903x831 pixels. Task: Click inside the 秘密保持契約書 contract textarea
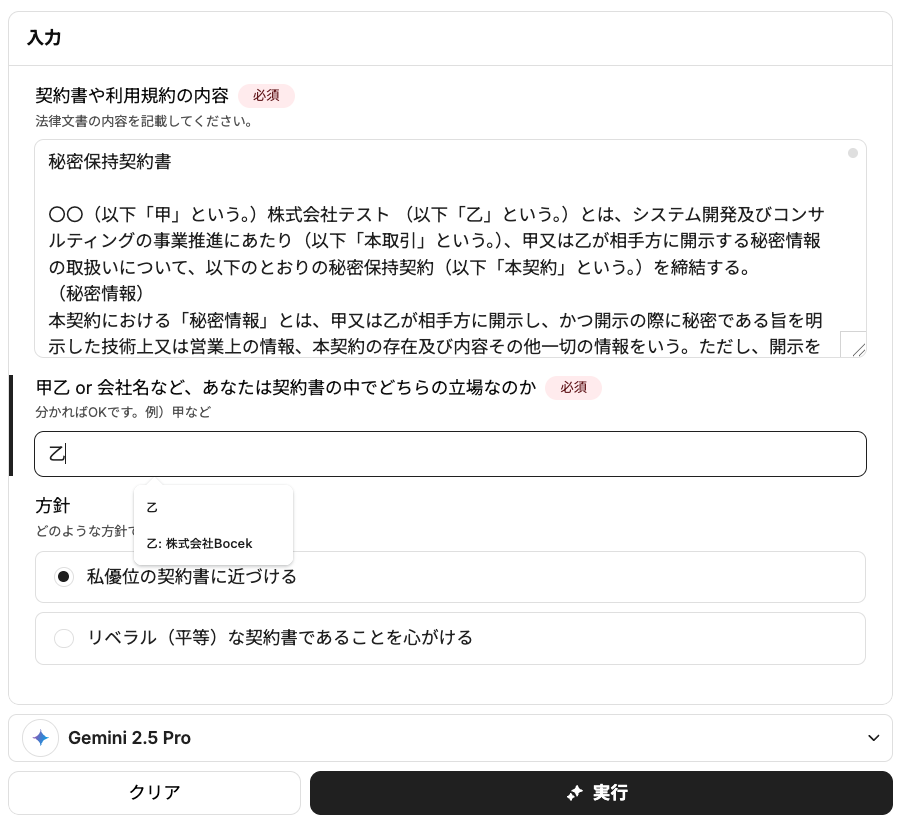[x=440, y=248]
